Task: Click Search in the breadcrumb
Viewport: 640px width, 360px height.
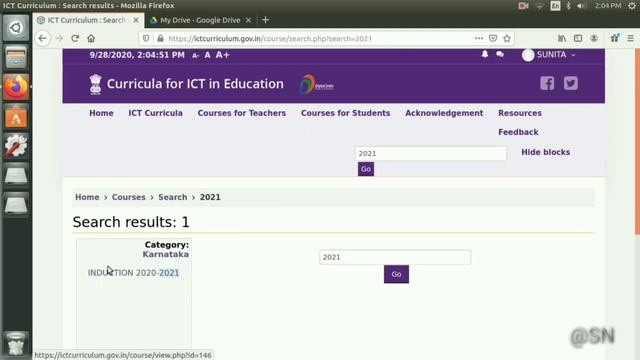Action: tap(173, 197)
